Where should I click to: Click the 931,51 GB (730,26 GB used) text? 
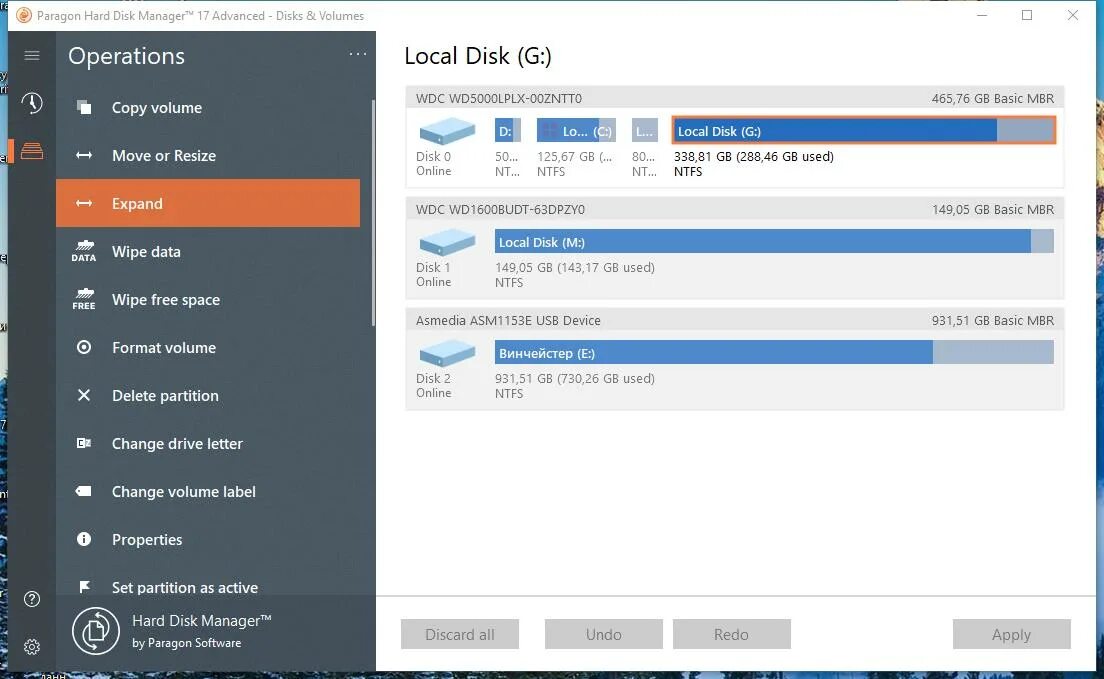pyautogui.click(x=575, y=378)
